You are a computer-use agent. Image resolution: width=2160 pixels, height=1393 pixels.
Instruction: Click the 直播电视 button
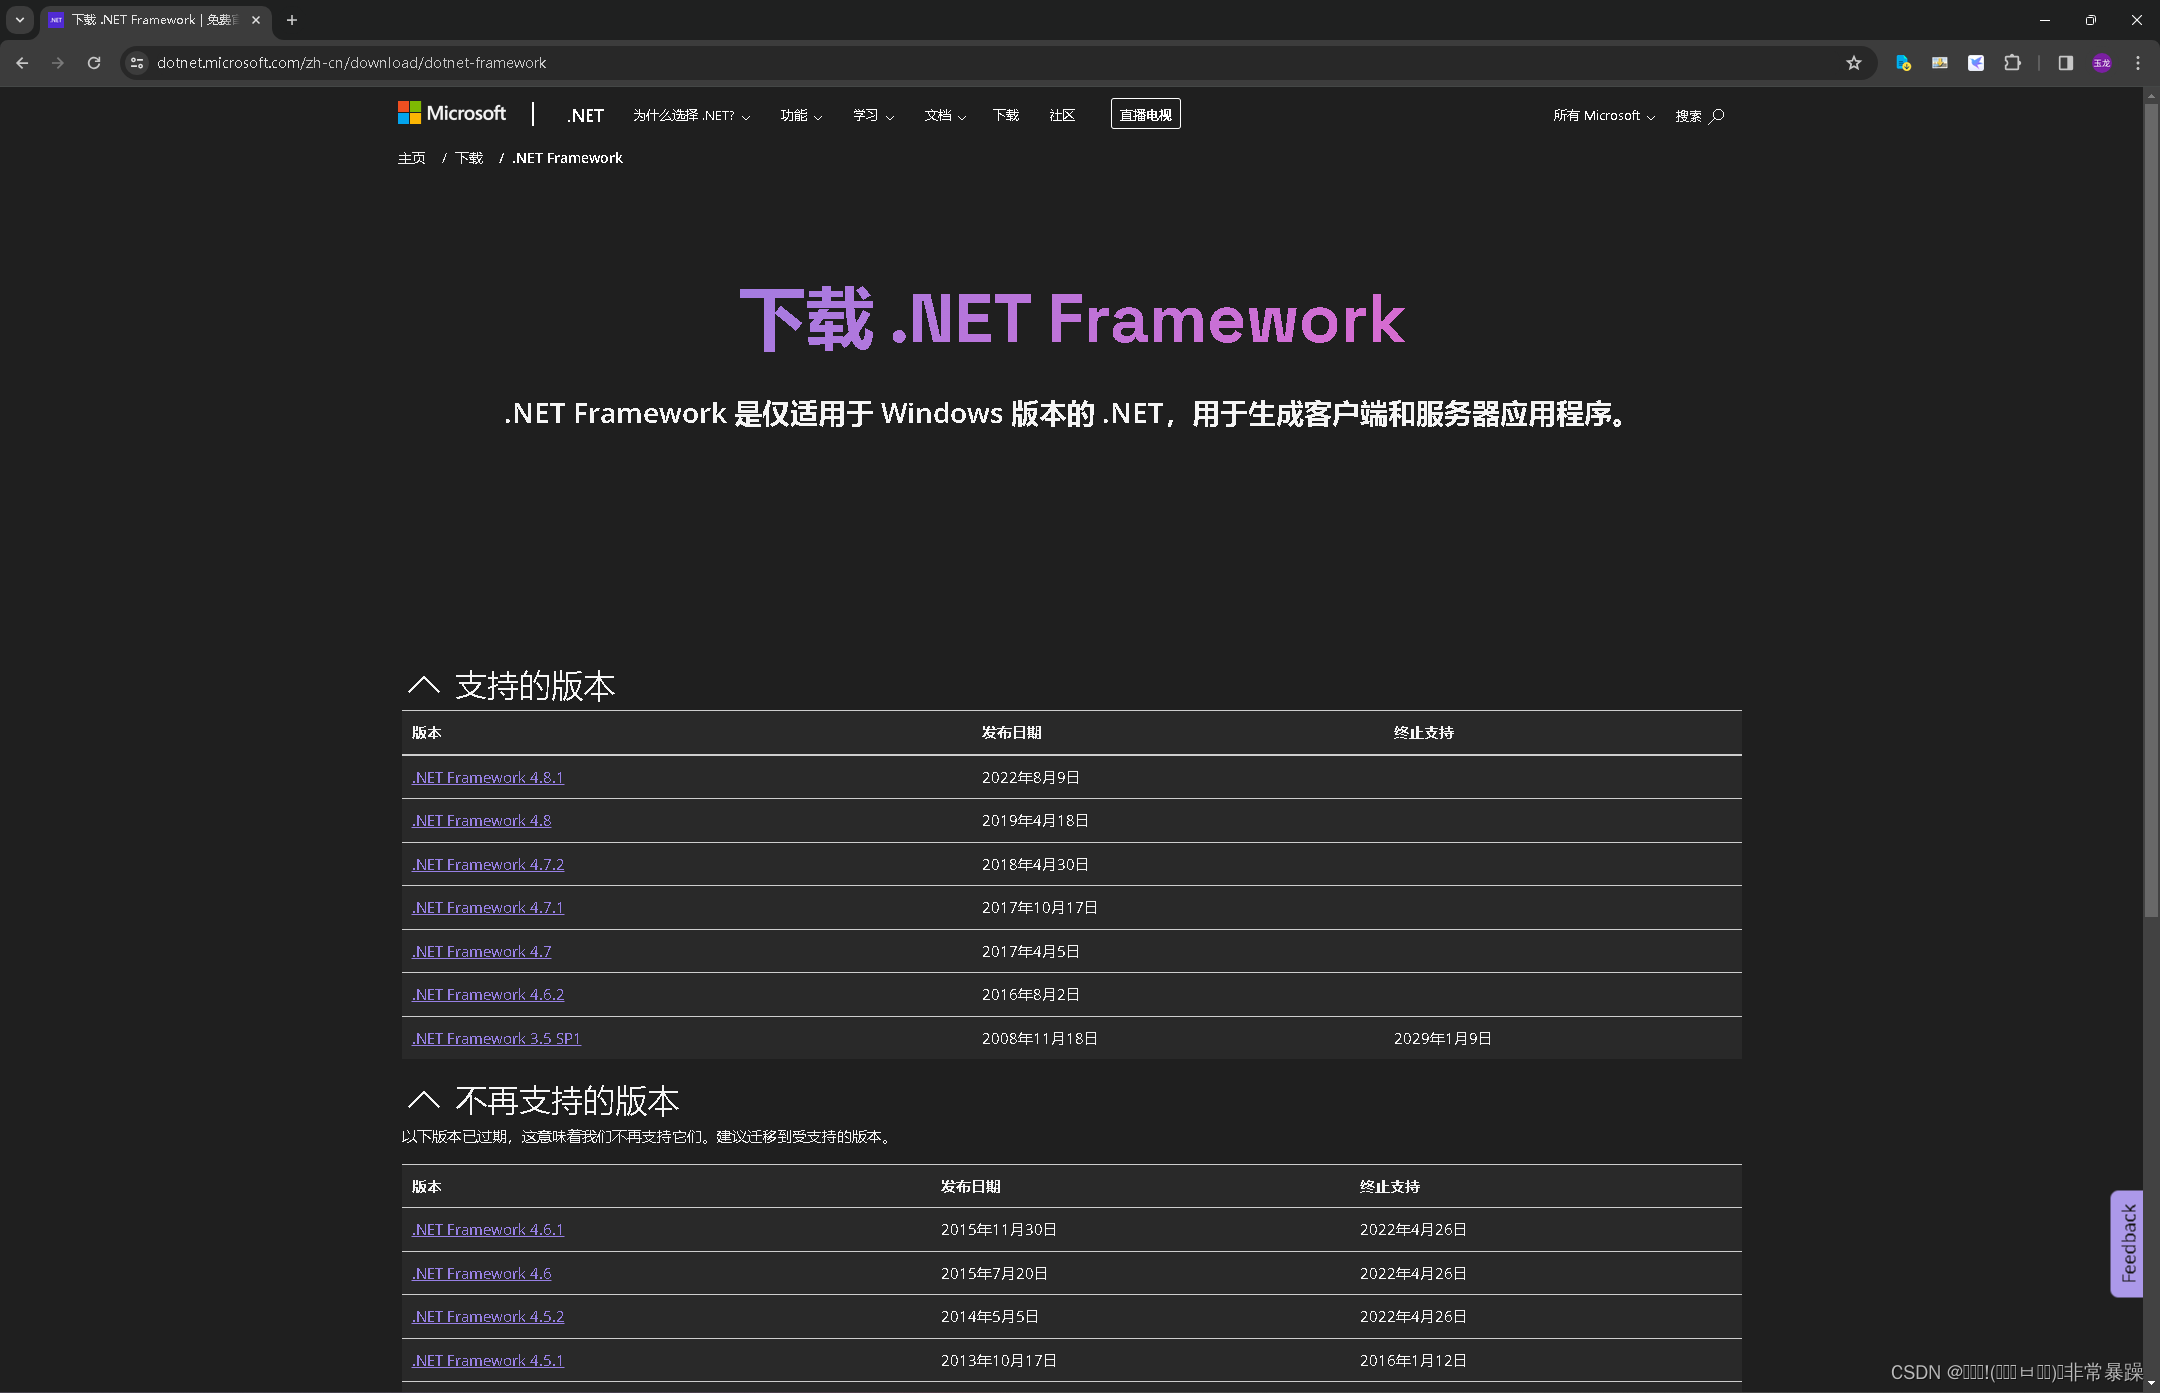[x=1145, y=115]
